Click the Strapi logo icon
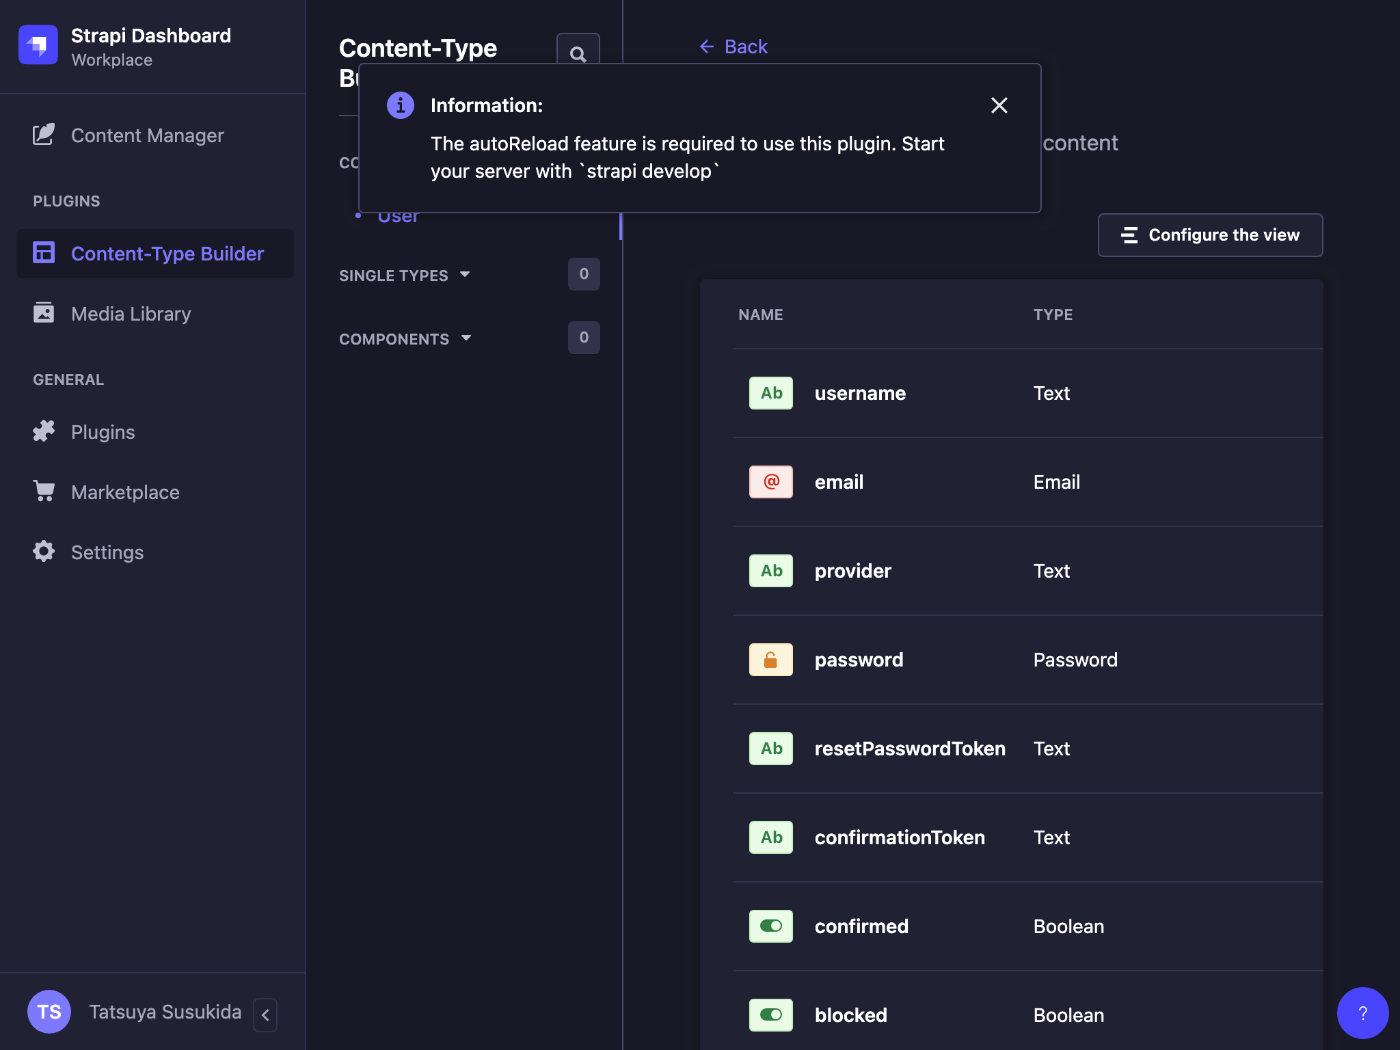The height and width of the screenshot is (1050, 1400). point(38,45)
